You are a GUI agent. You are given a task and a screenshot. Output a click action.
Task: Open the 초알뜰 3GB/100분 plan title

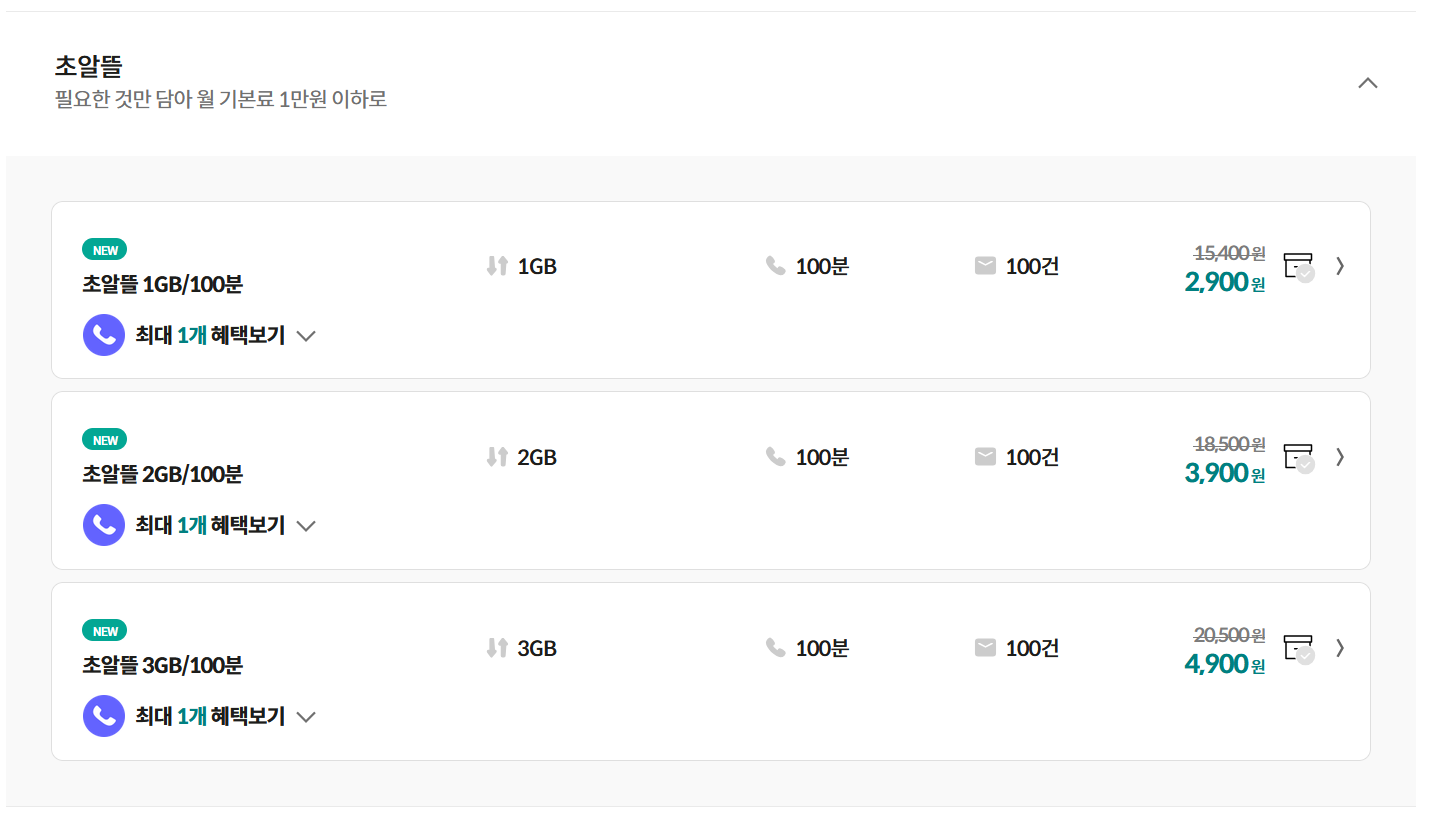[x=162, y=665]
